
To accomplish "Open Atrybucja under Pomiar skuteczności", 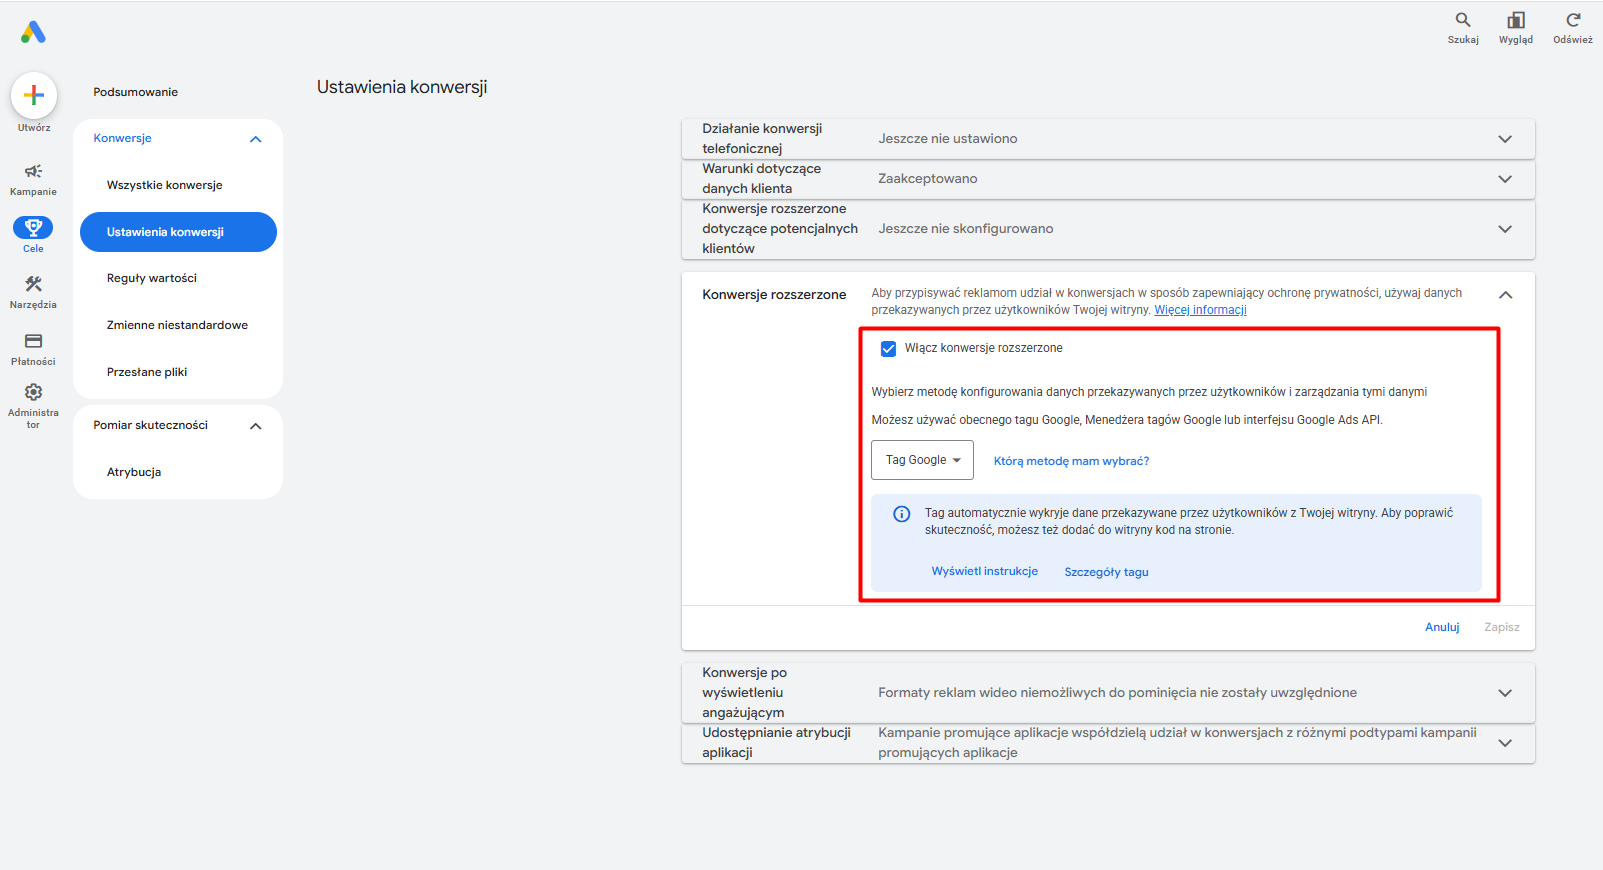I will [x=134, y=472].
